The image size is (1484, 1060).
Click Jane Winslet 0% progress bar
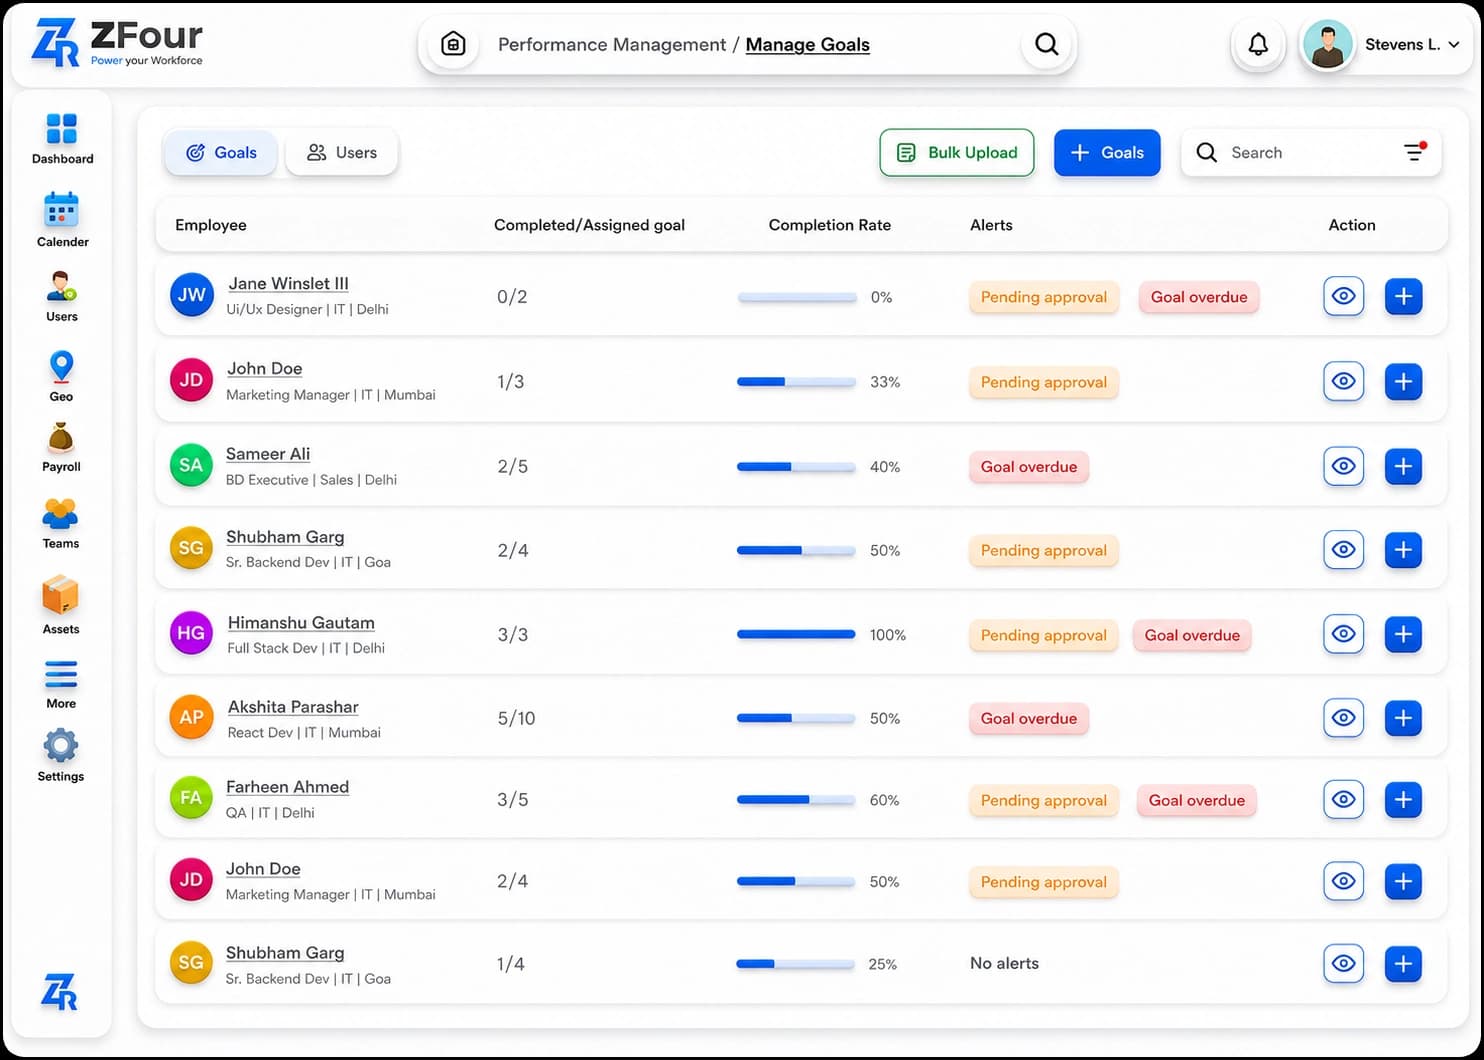point(797,297)
